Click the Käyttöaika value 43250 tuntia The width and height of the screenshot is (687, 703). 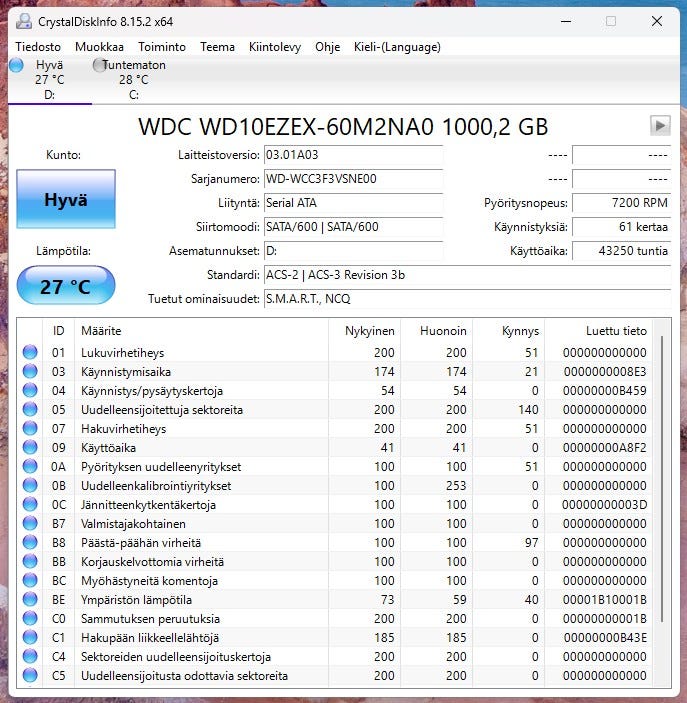pyautogui.click(x=622, y=251)
